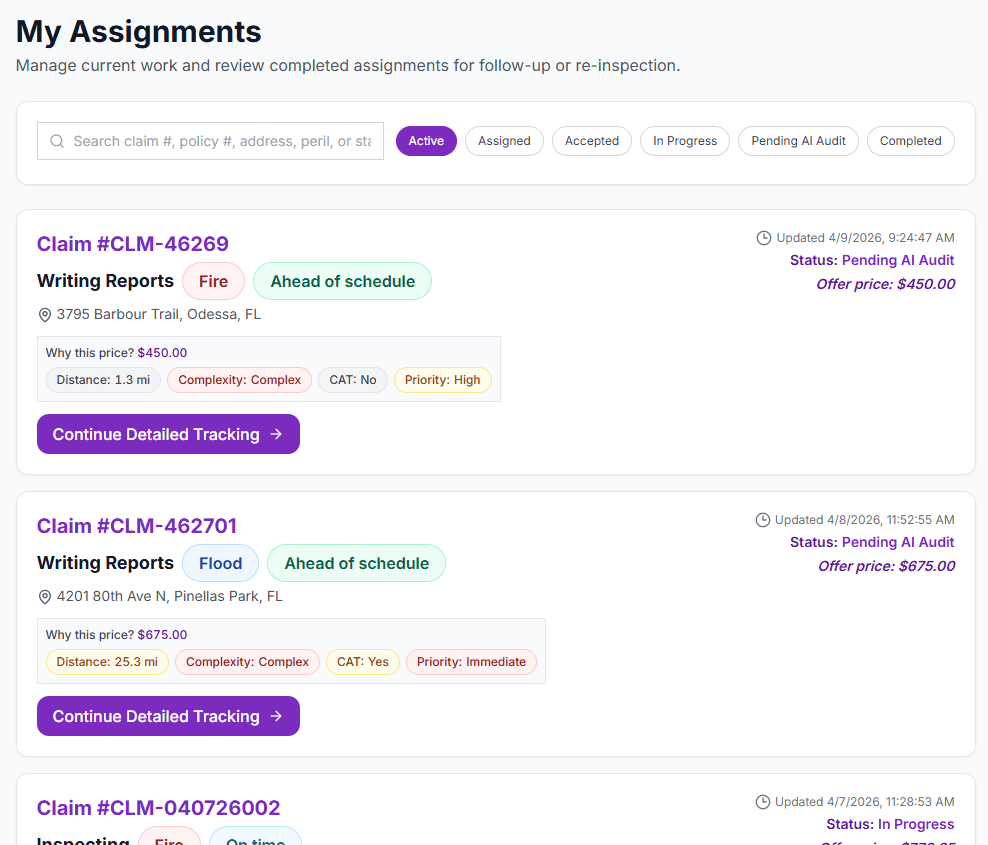Select the Active filter tab

pos(426,141)
